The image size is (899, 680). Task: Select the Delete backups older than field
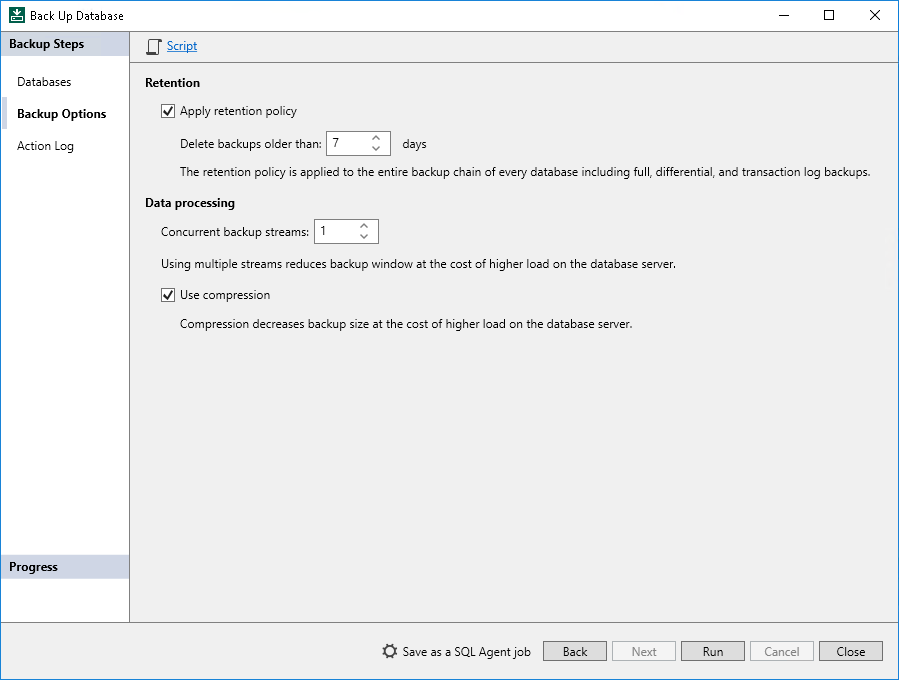tap(350, 143)
